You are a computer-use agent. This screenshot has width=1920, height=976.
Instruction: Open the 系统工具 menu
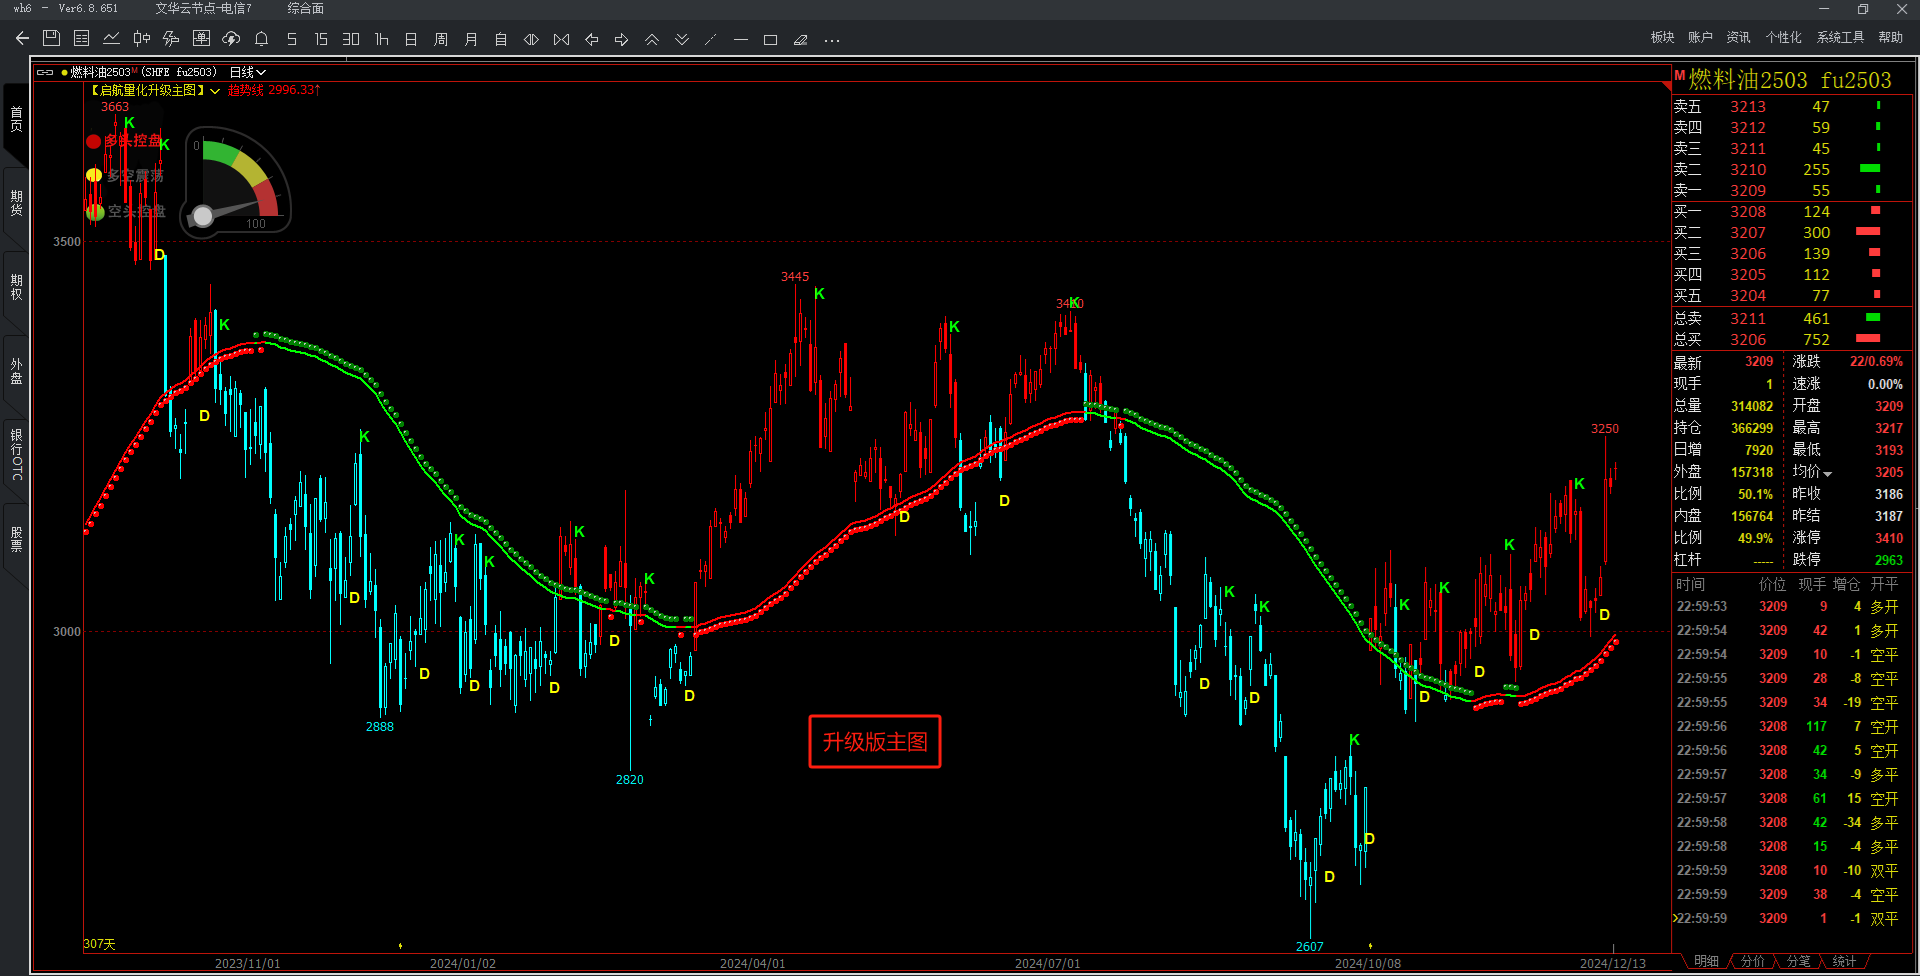(1840, 37)
